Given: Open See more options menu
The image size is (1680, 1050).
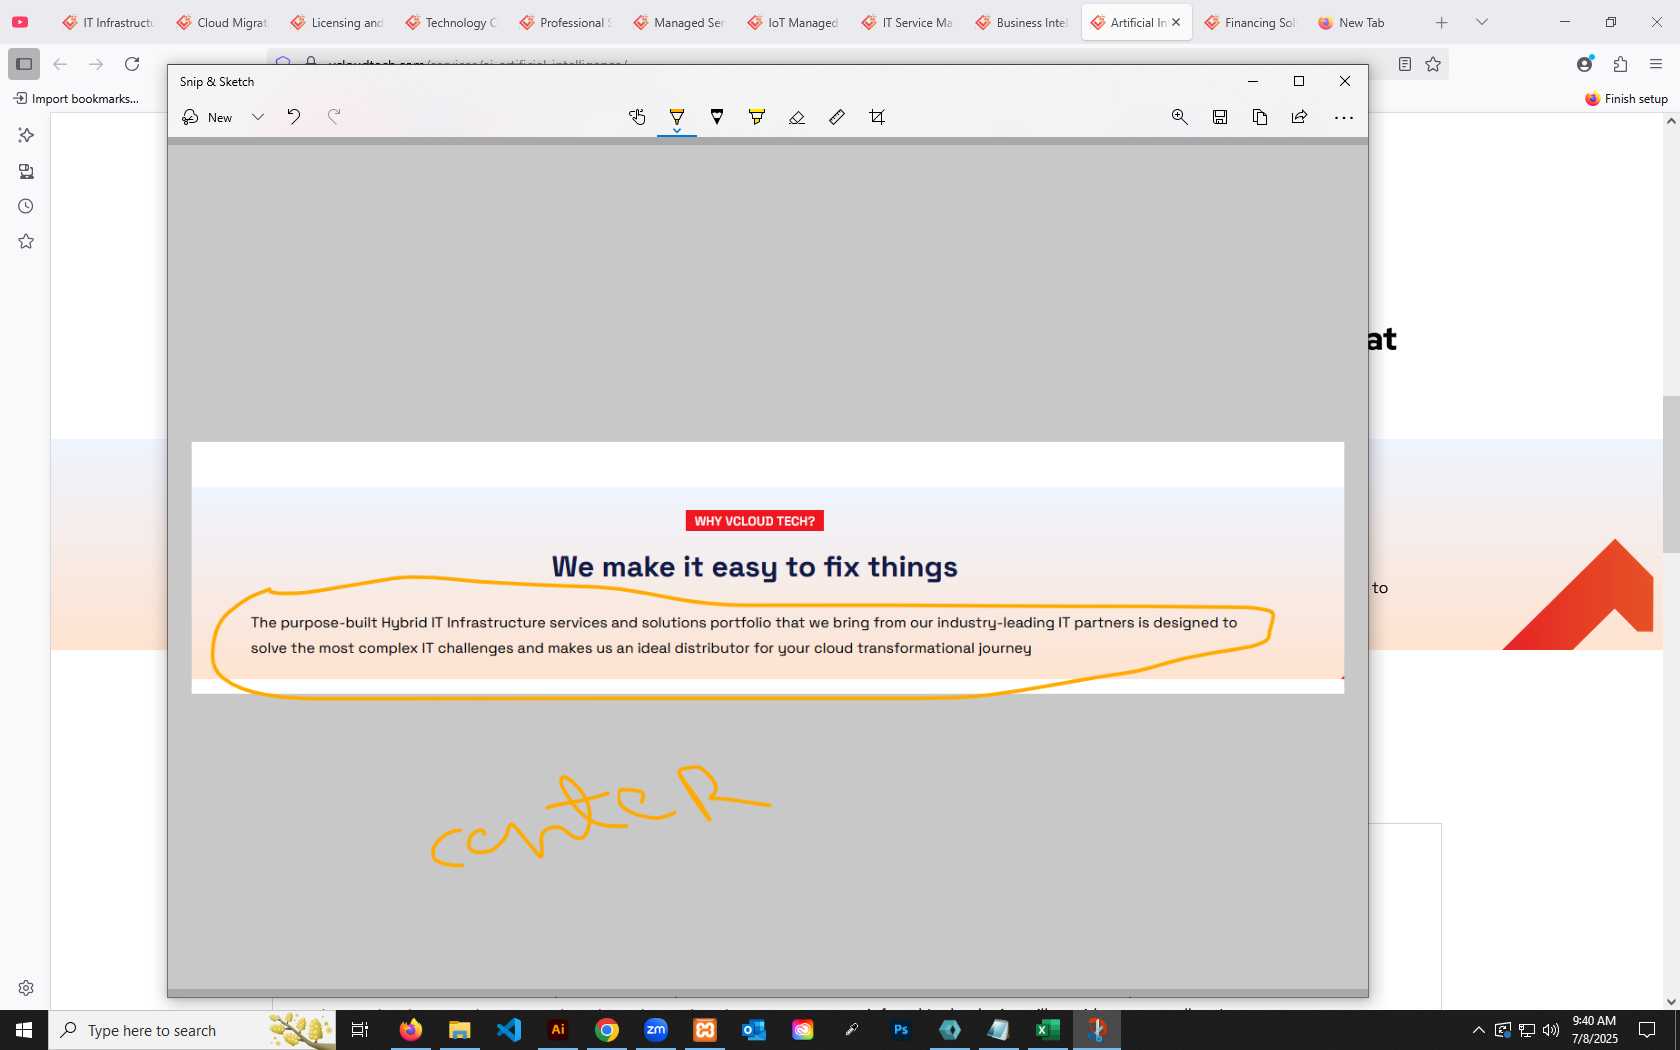Looking at the screenshot, I should 1344,117.
